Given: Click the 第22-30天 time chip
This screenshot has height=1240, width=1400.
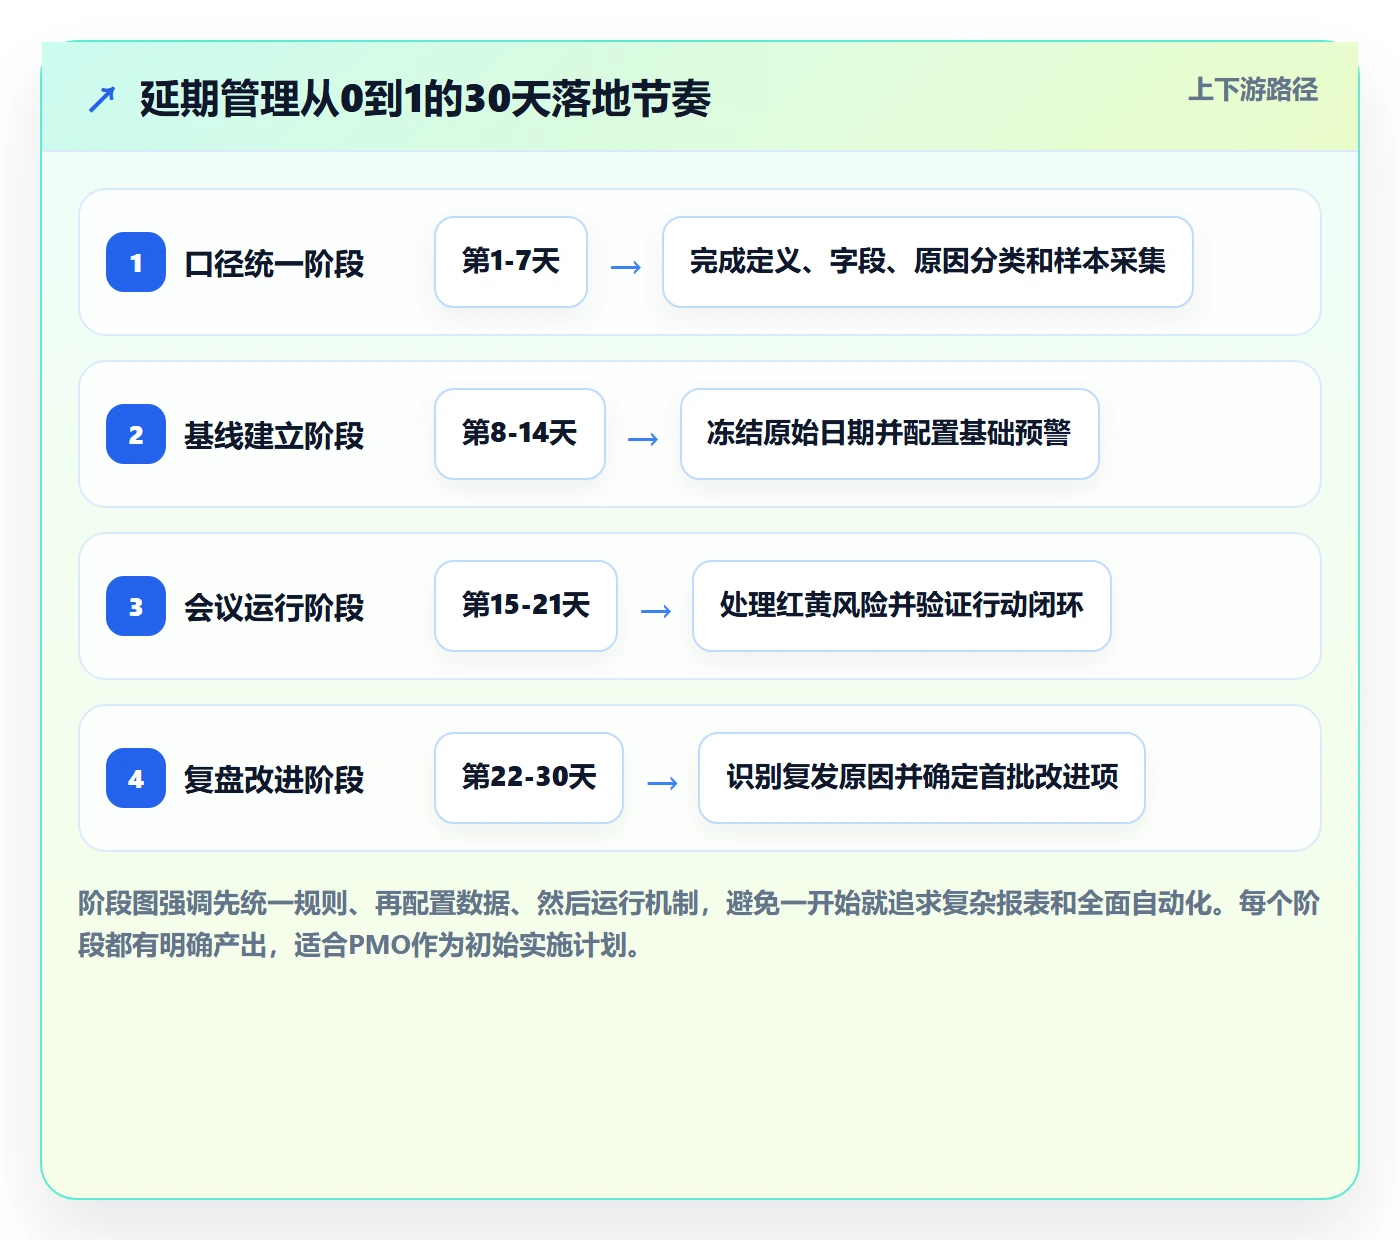Looking at the screenshot, I should (529, 778).
